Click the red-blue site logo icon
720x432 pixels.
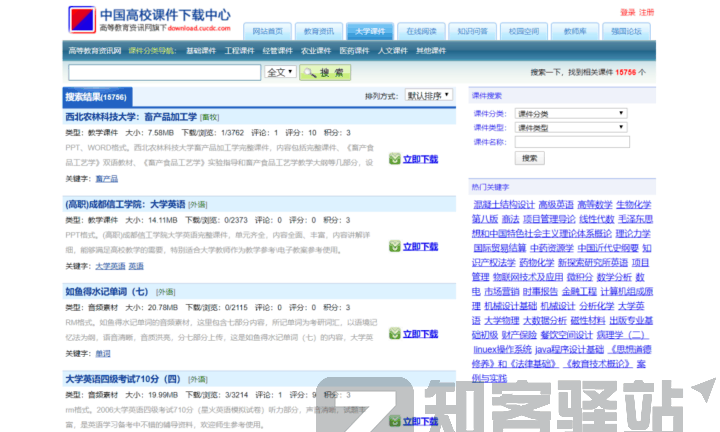point(82,19)
